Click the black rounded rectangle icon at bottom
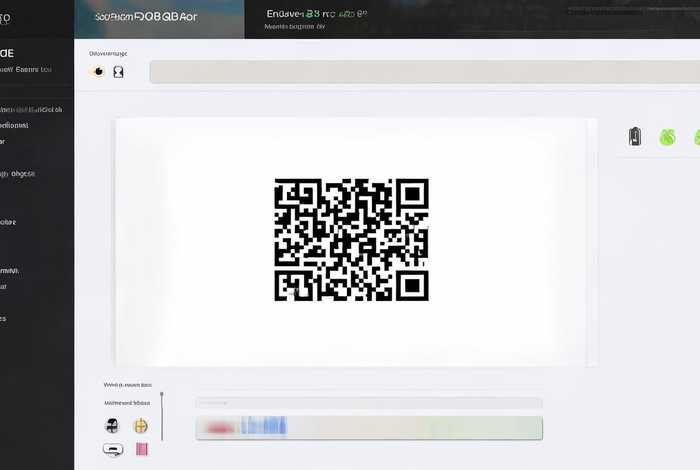 pos(113,449)
